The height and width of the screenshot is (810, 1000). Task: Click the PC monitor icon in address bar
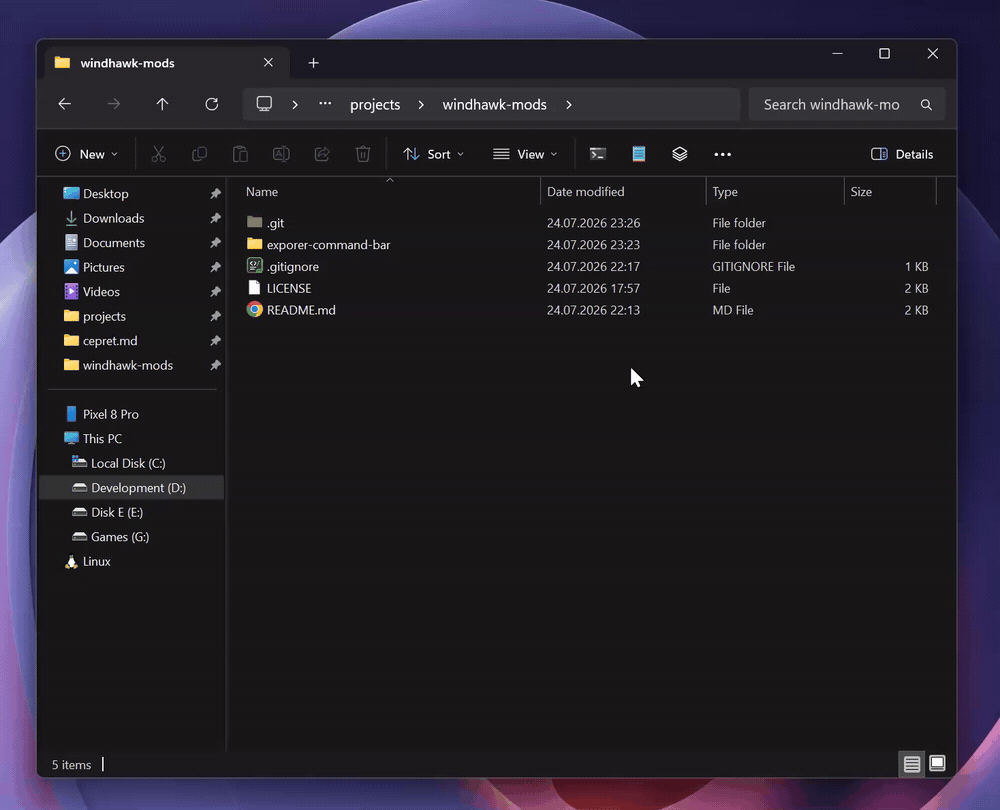point(264,104)
